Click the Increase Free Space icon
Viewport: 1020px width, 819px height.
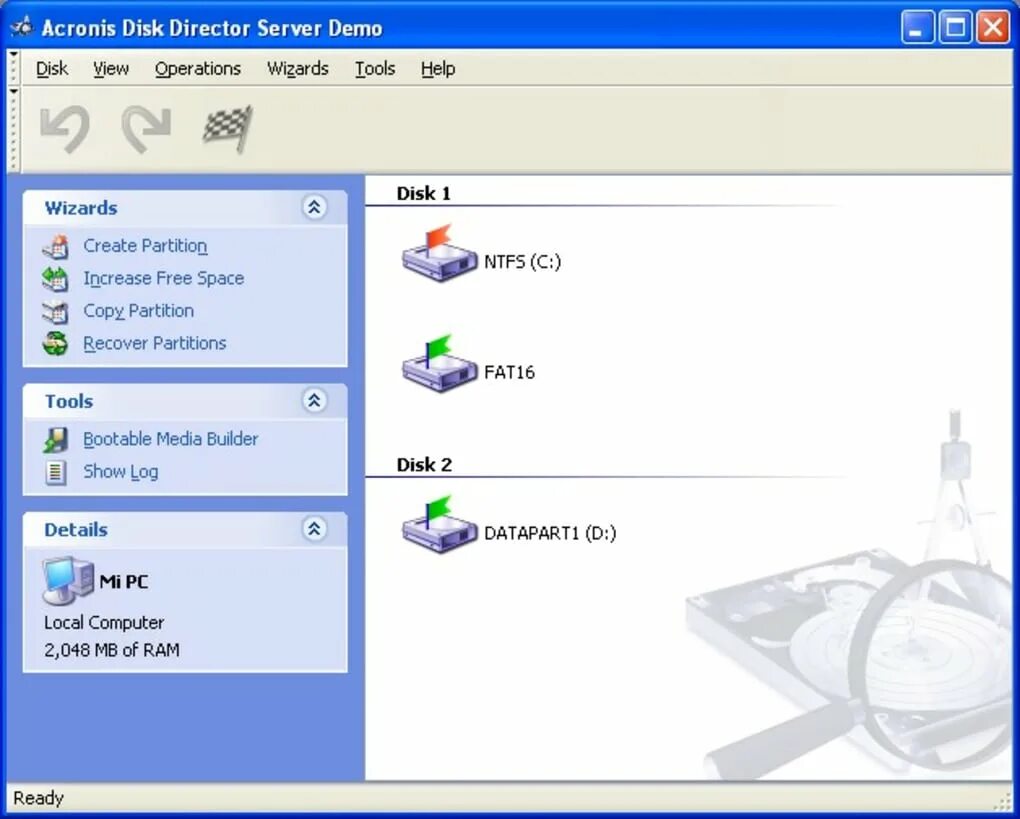click(55, 279)
